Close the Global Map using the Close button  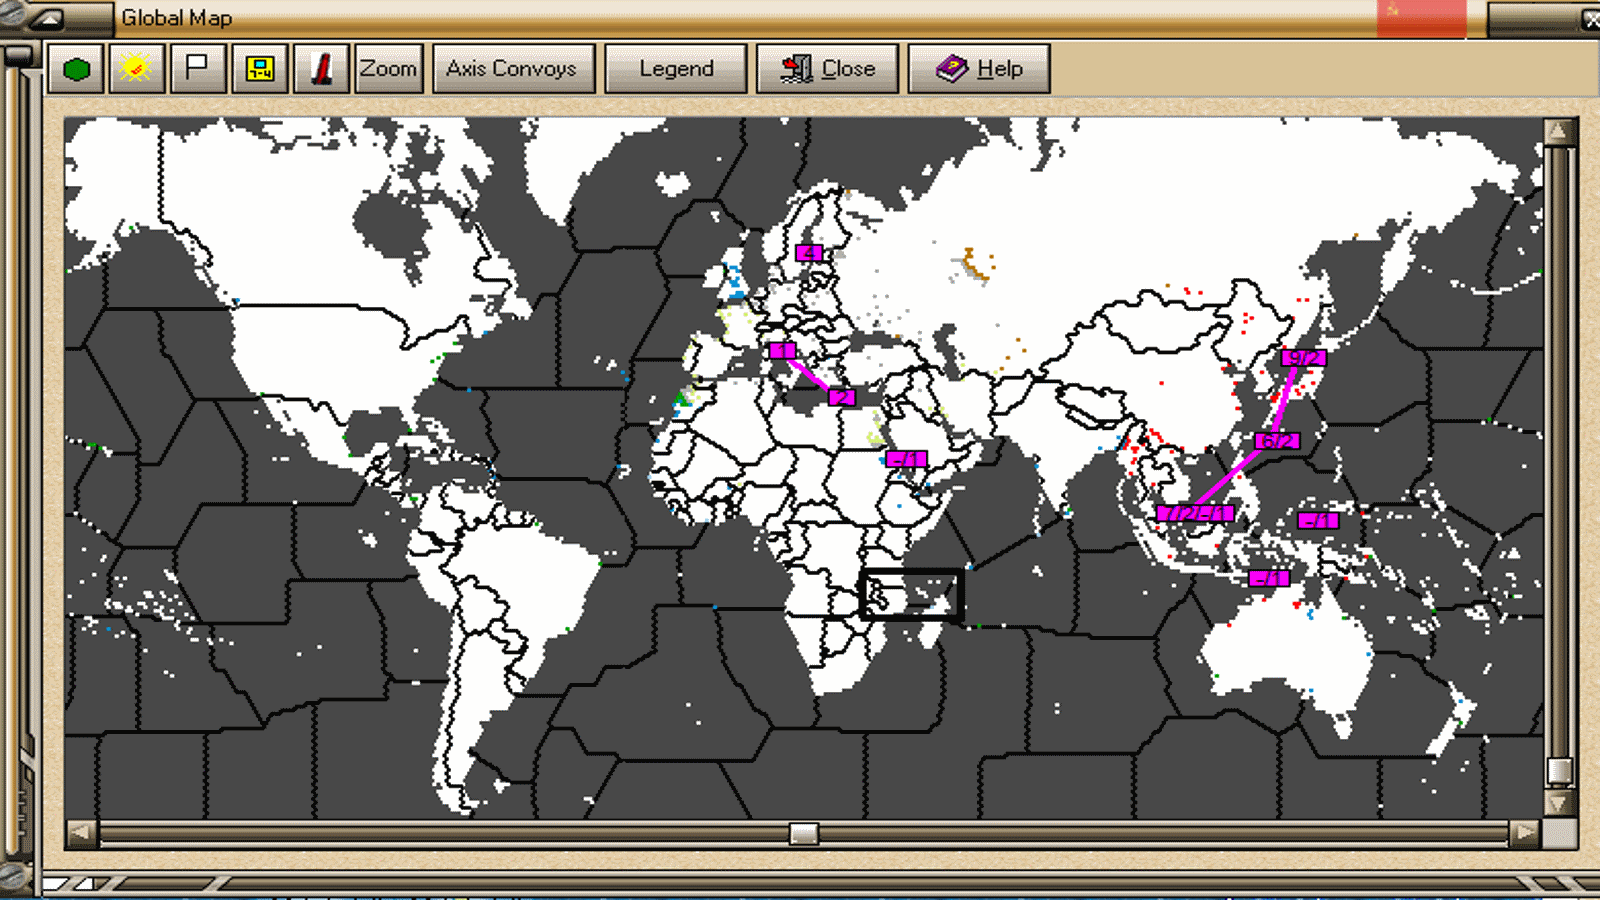point(828,69)
